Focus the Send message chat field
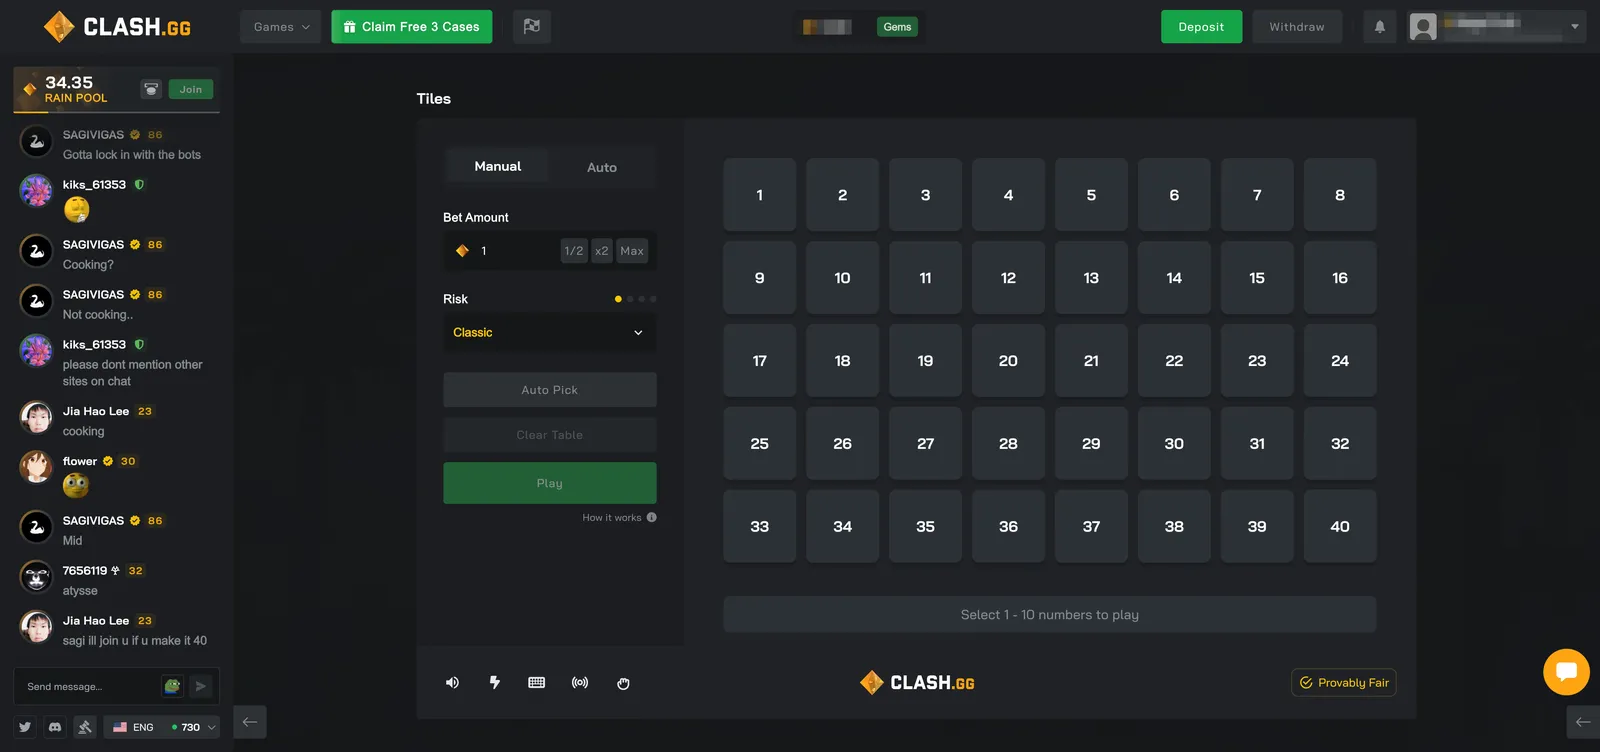 pos(90,686)
